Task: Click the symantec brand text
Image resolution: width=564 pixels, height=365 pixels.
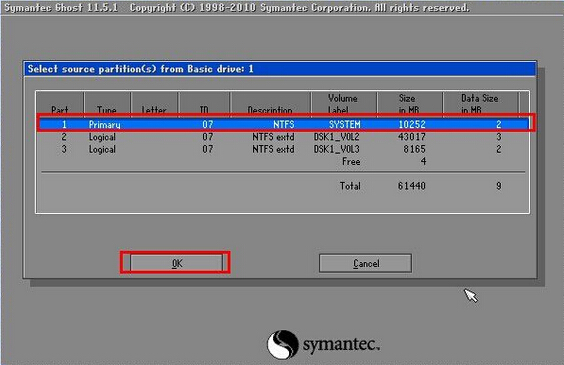Action: (341, 345)
